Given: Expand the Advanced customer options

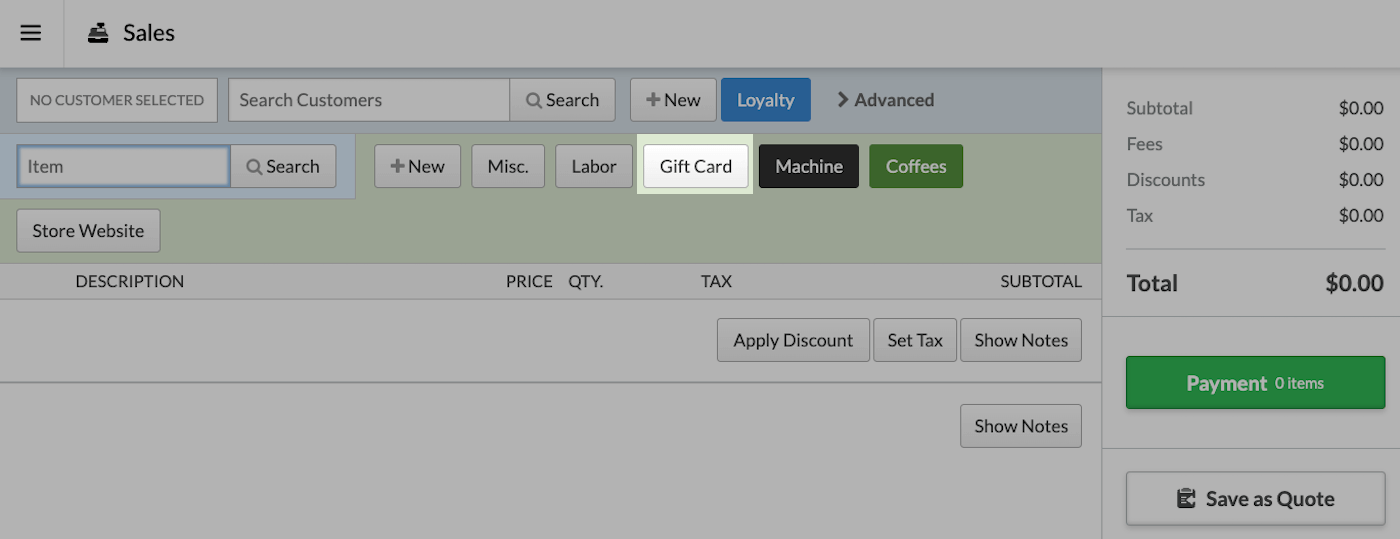Looking at the screenshot, I should click(x=885, y=100).
